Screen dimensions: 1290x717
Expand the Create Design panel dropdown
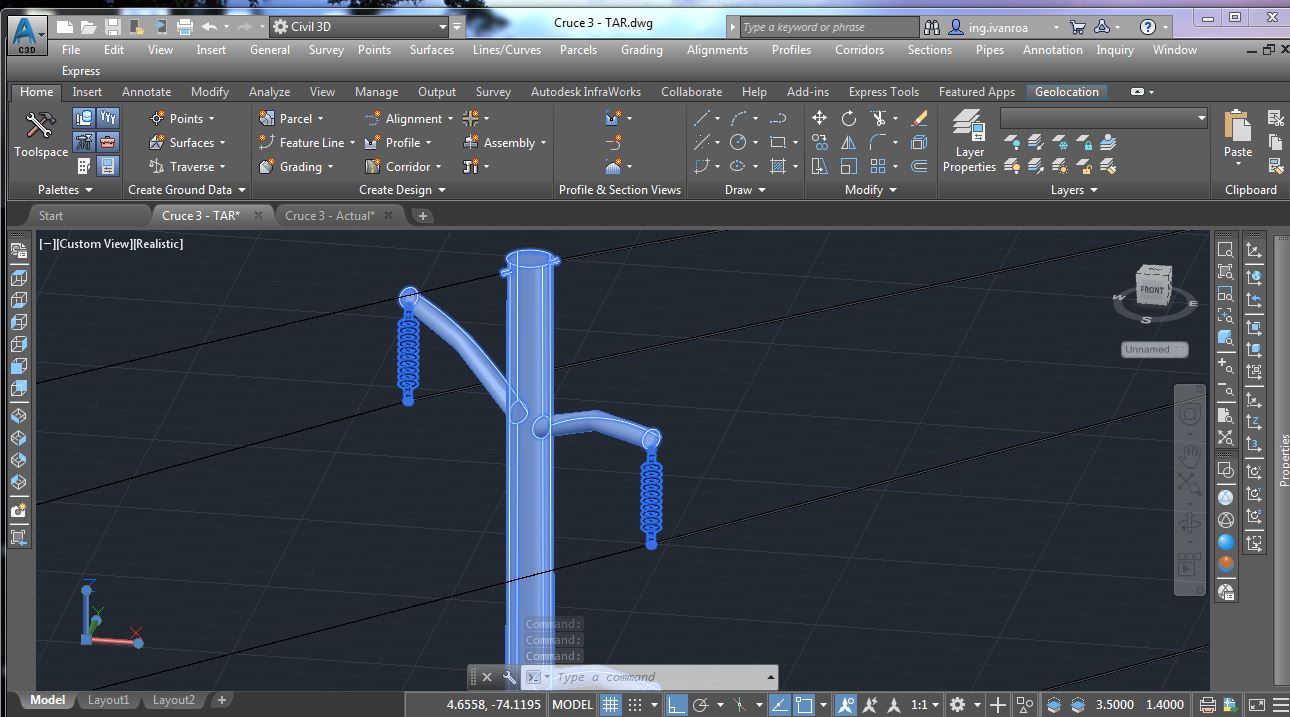coord(441,189)
